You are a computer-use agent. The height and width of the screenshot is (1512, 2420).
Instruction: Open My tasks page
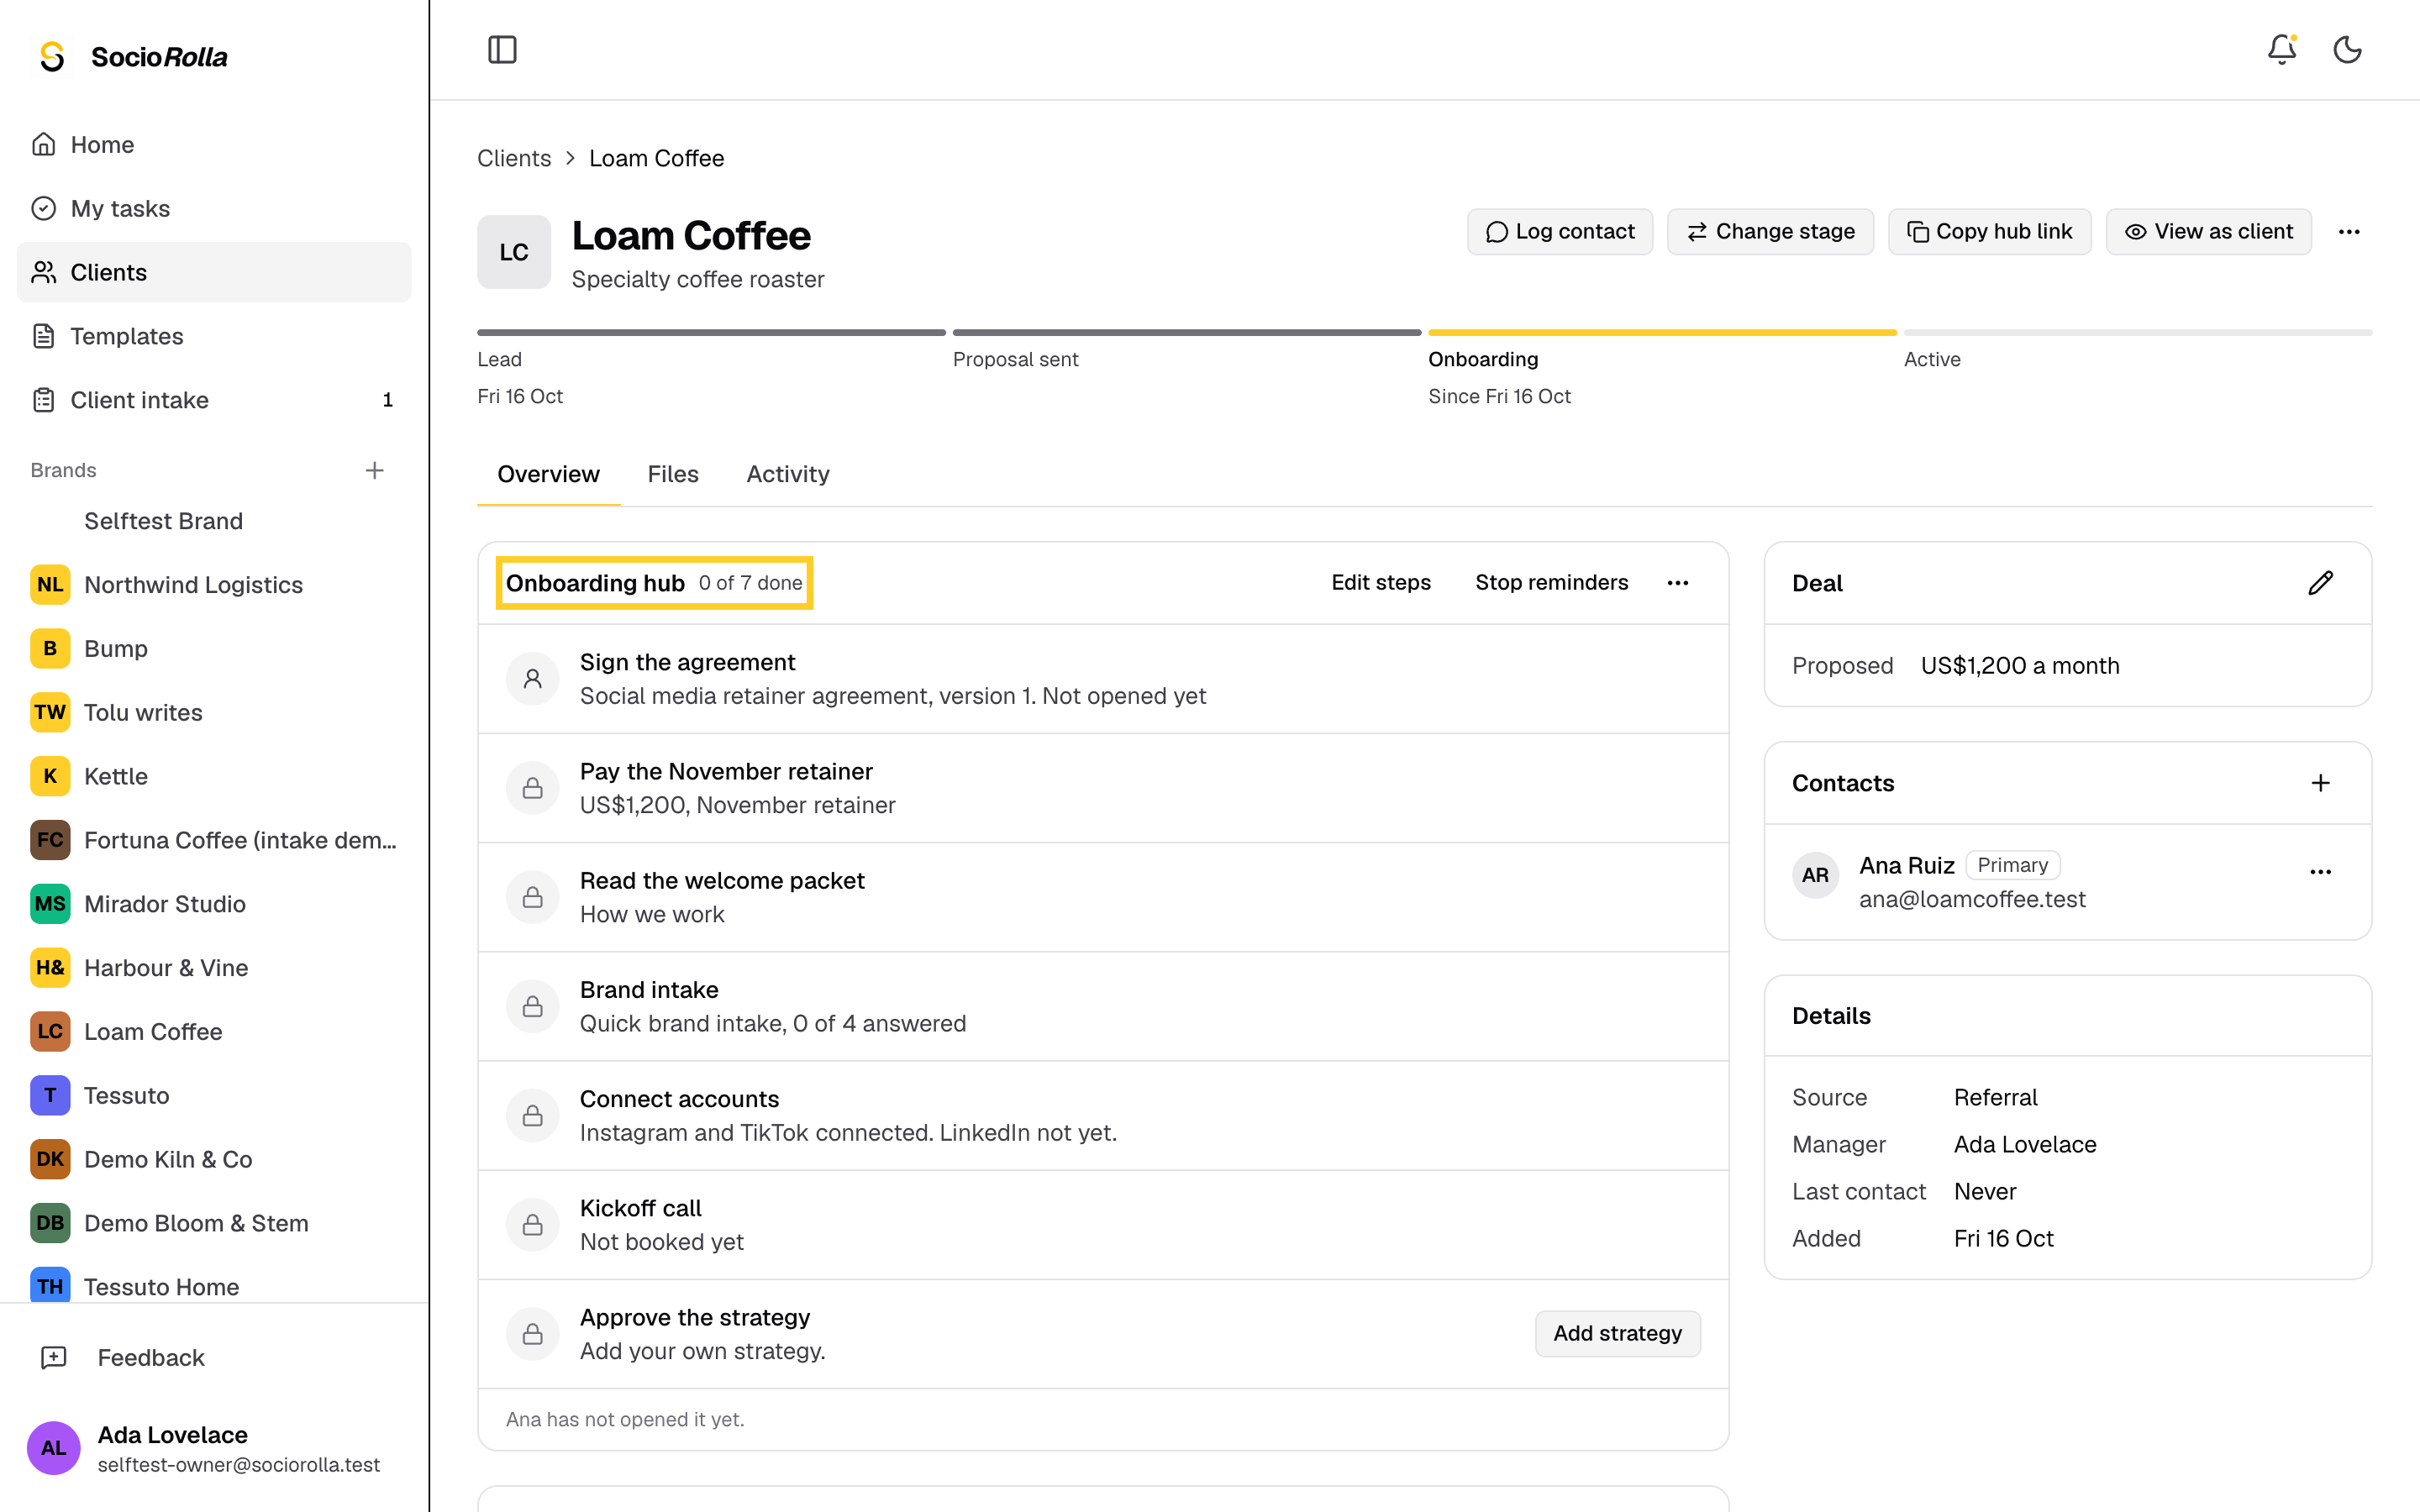(x=214, y=208)
